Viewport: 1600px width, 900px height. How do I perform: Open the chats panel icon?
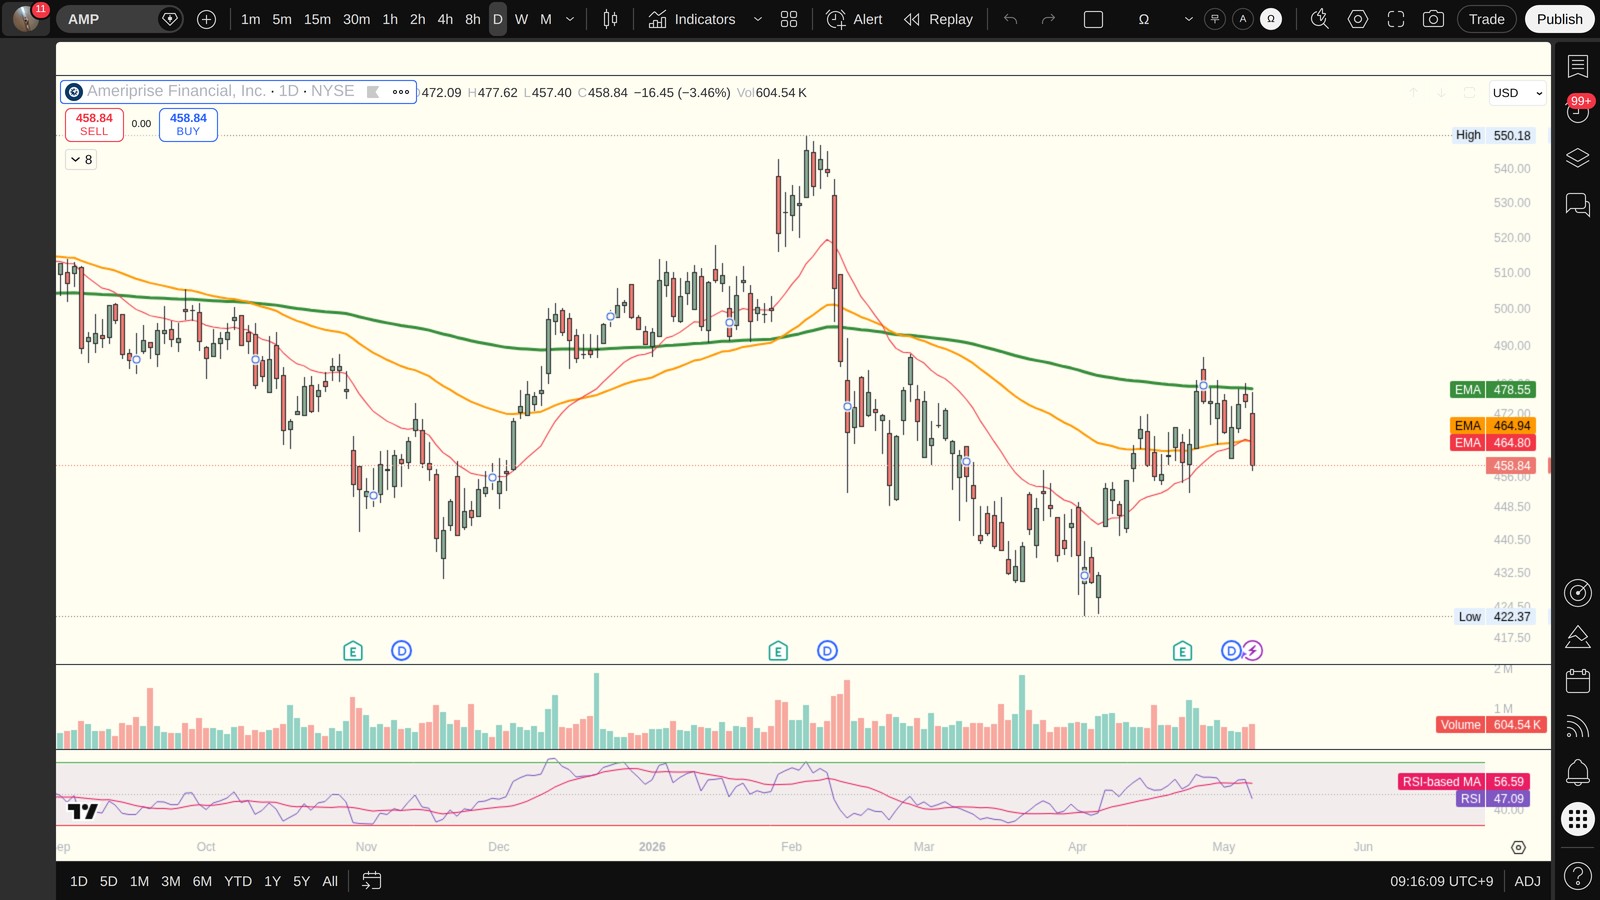pyautogui.click(x=1578, y=205)
